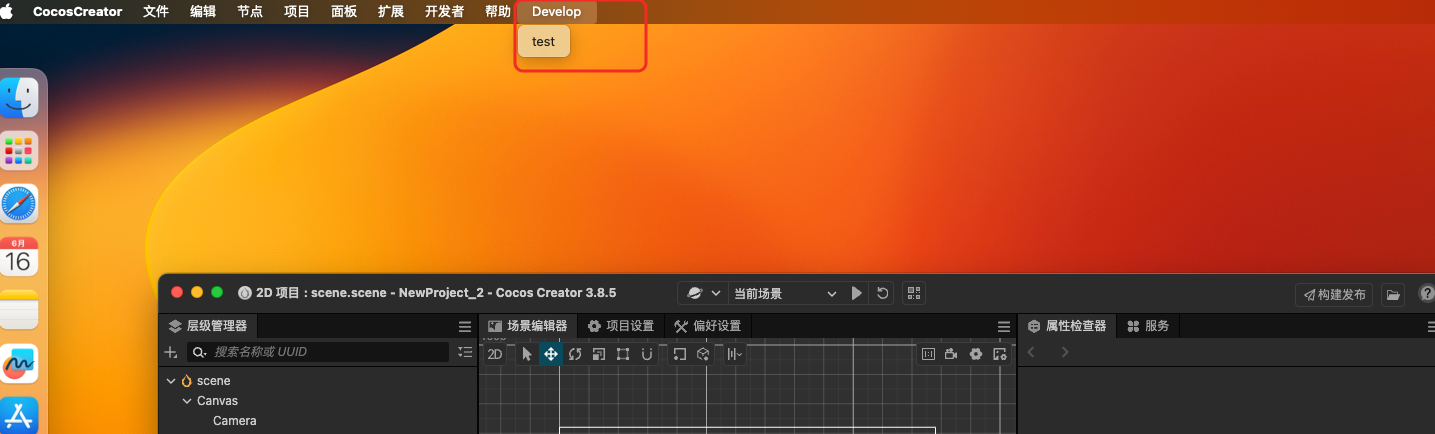Show the QR code preview icon

pyautogui.click(x=913, y=293)
